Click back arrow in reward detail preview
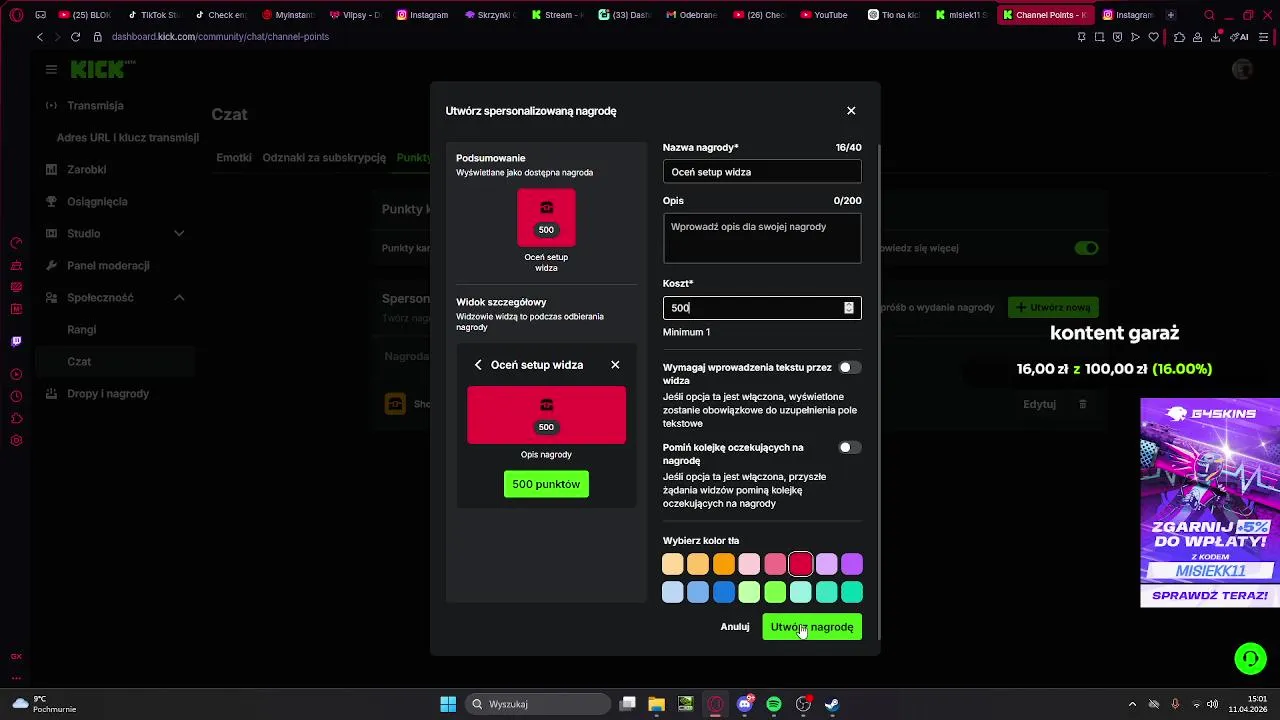The image size is (1280, 720). 478,365
